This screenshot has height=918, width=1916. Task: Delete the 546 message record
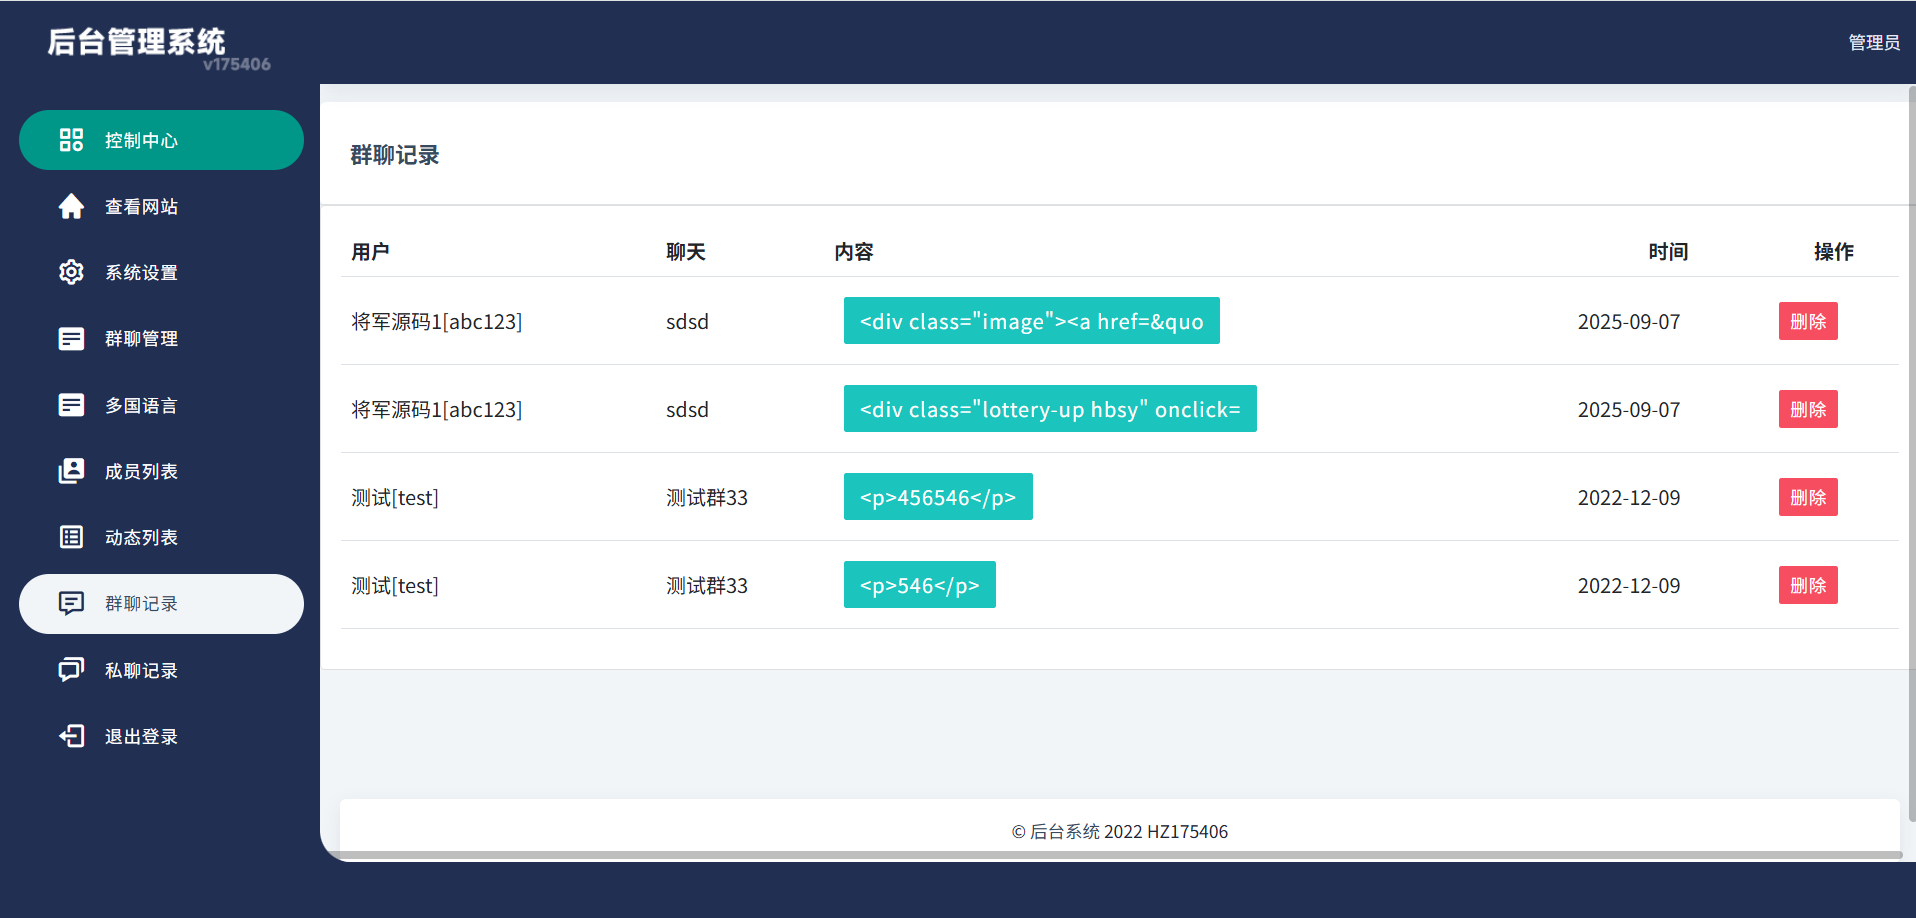coord(1807,585)
